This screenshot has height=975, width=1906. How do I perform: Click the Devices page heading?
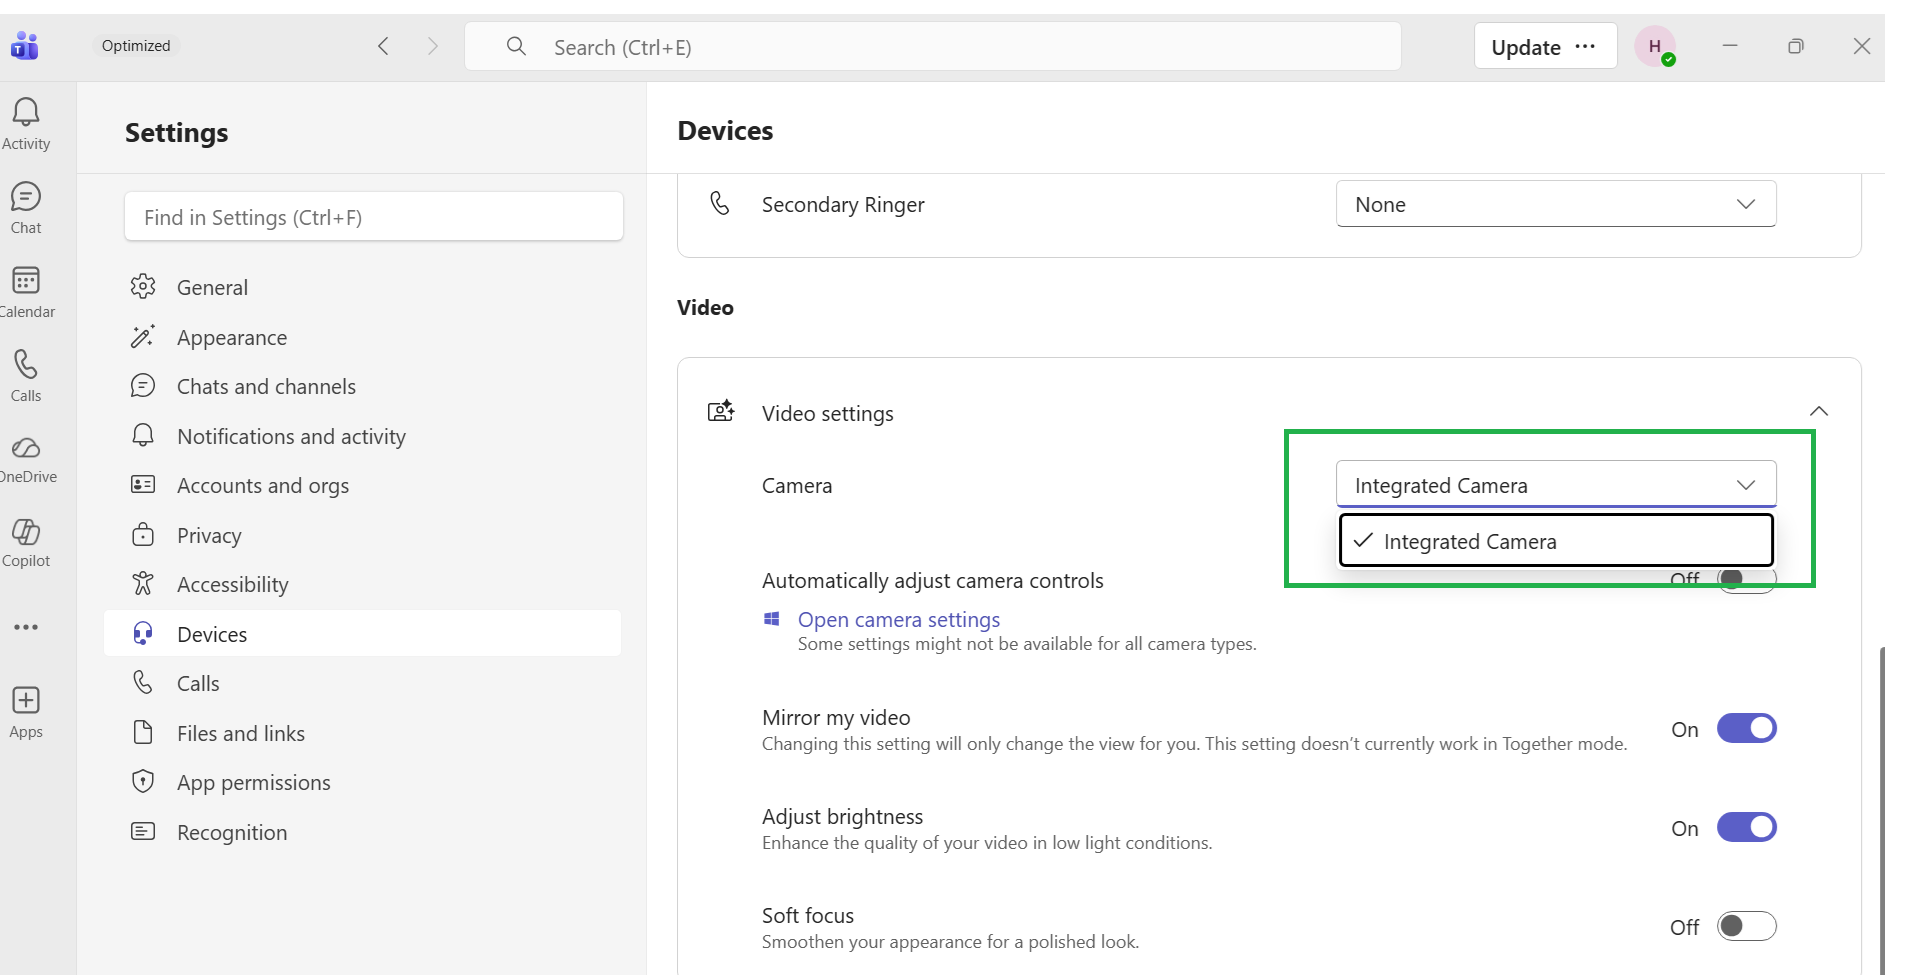(725, 131)
